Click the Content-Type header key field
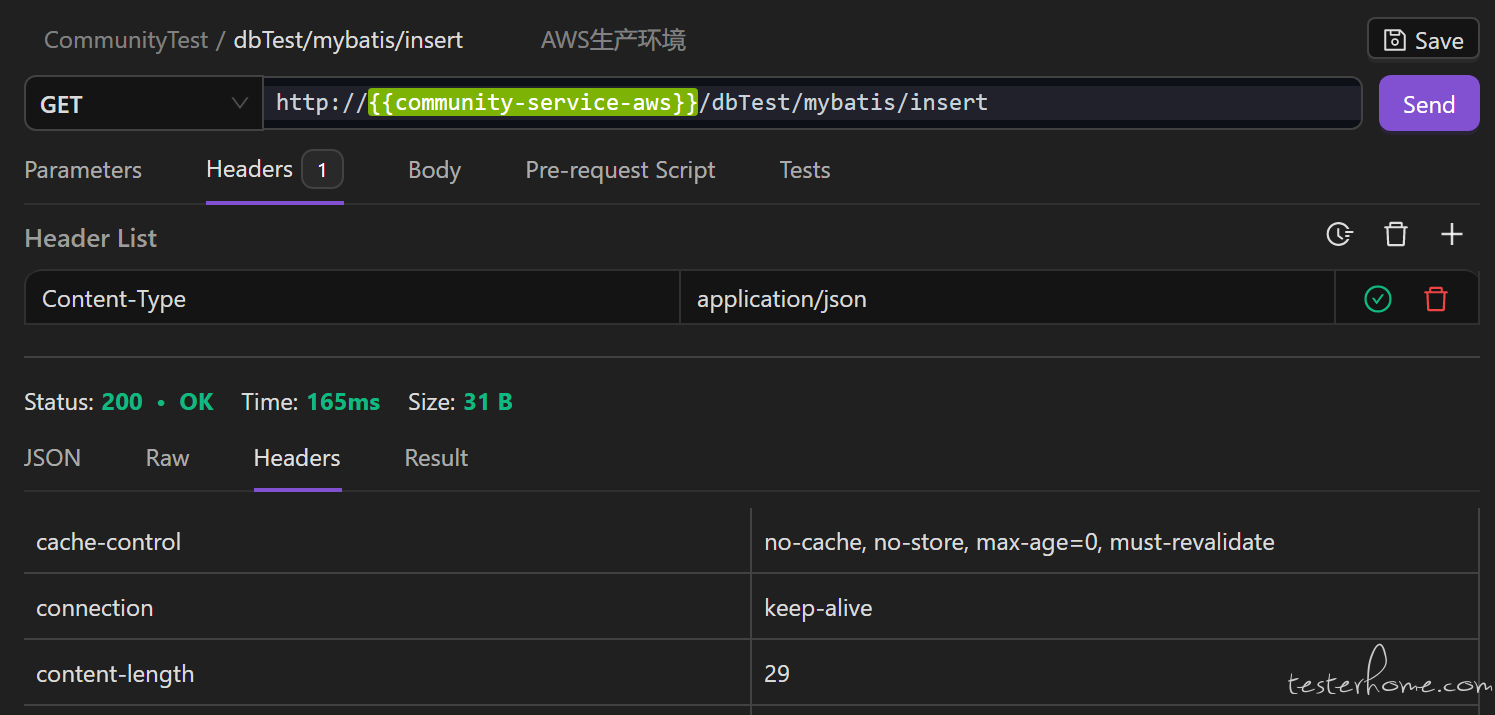This screenshot has height=715, width=1495. coord(352,298)
